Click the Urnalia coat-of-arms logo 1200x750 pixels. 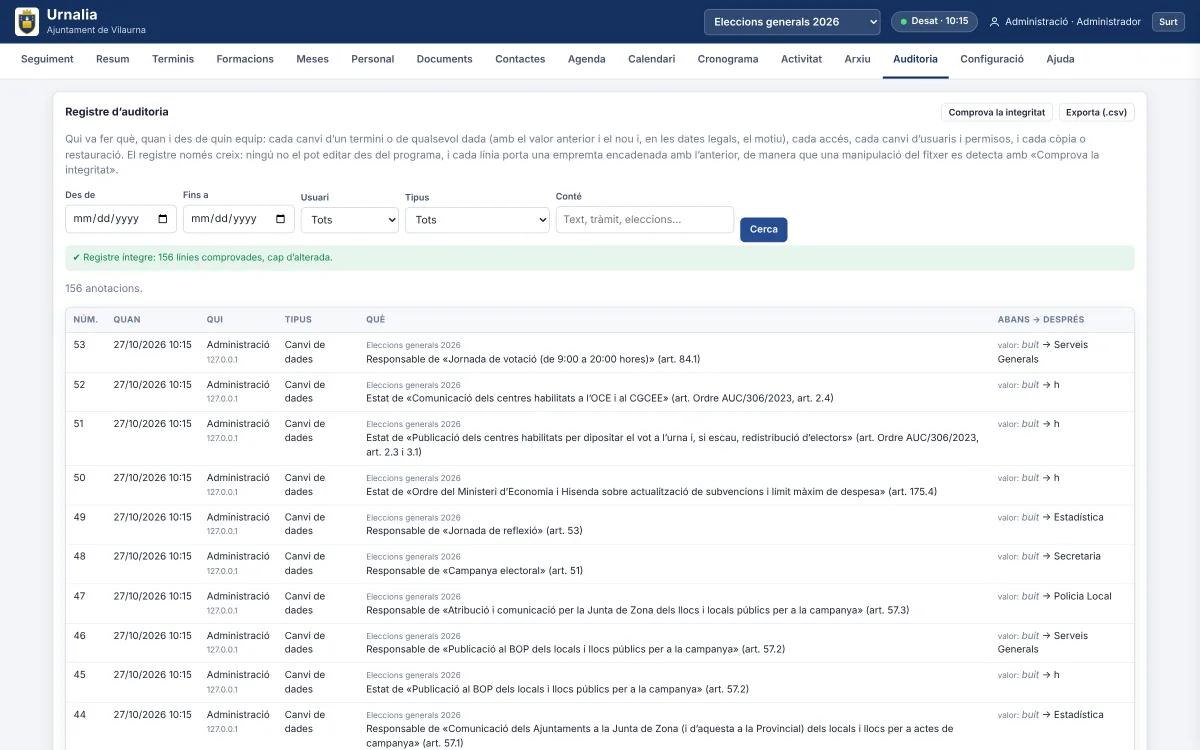click(x=27, y=21)
